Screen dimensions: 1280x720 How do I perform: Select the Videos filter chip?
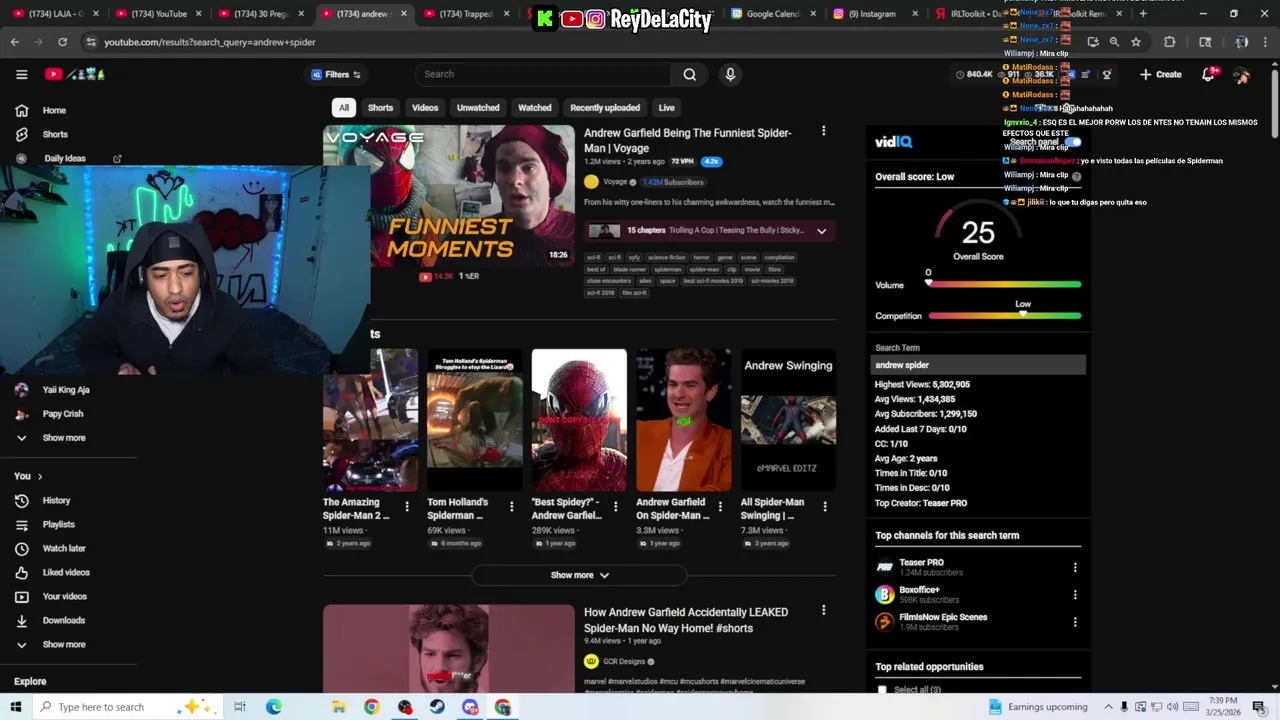click(x=425, y=108)
